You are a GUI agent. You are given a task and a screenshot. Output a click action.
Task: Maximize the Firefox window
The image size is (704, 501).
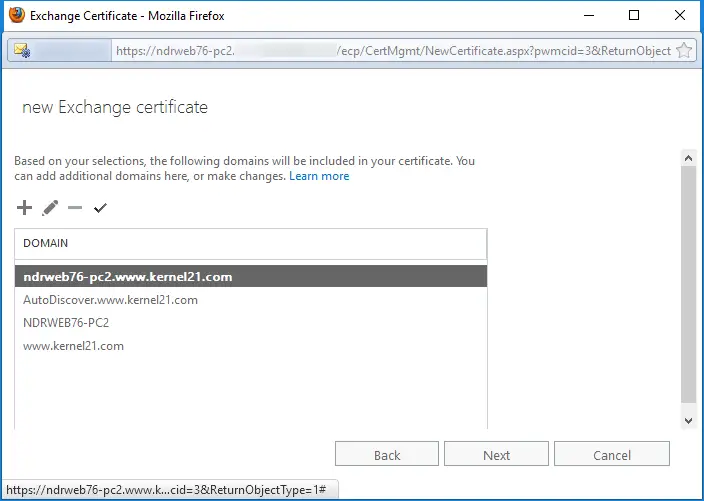[x=634, y=15]
